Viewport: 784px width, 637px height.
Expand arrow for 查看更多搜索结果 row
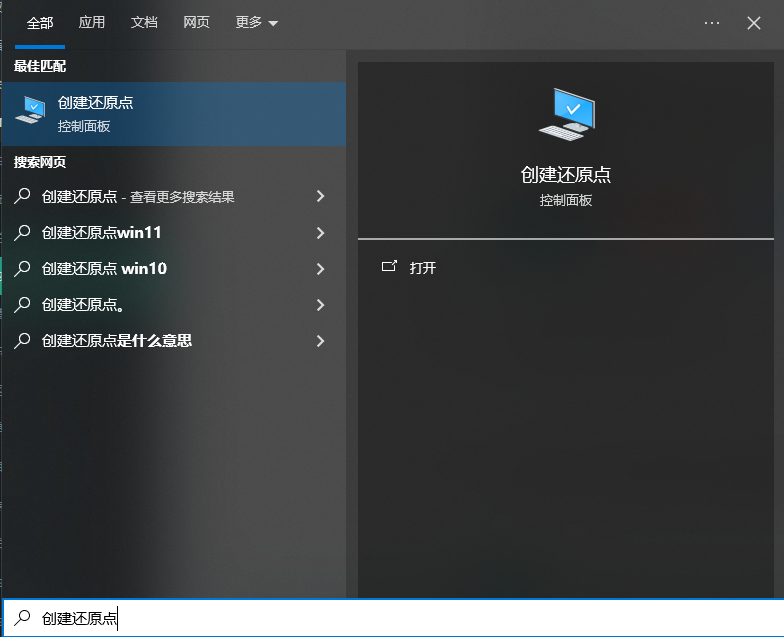click(x=320, y=196)
